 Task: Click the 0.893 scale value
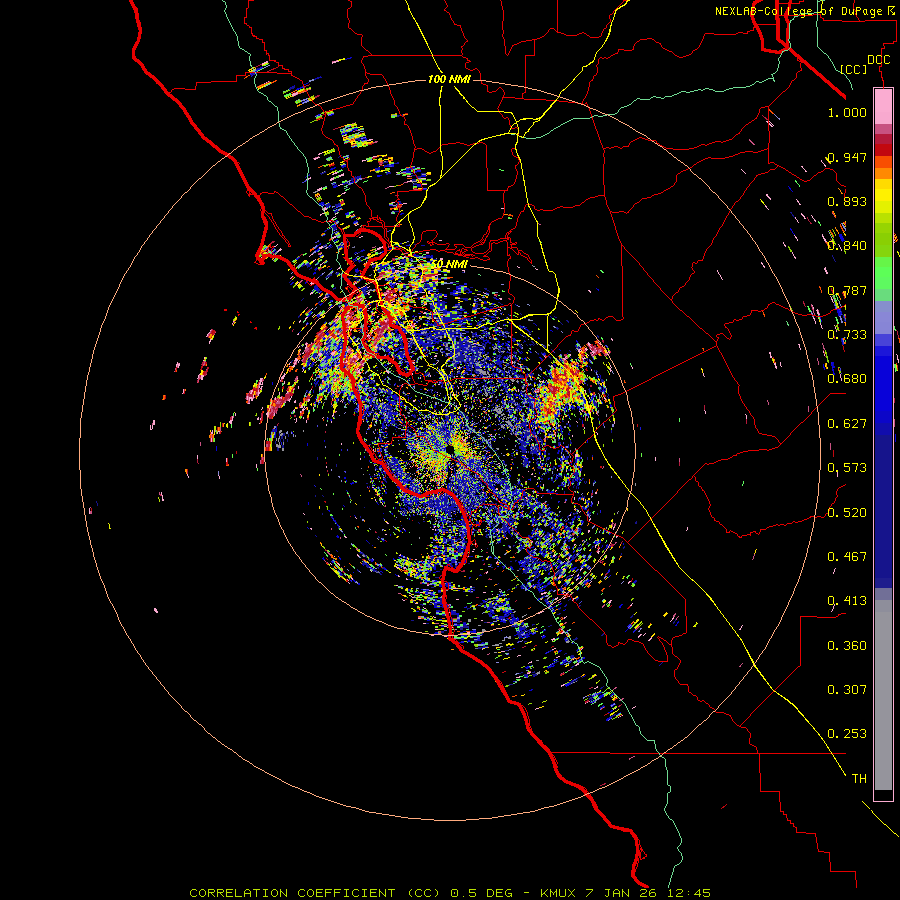(847, 201)
